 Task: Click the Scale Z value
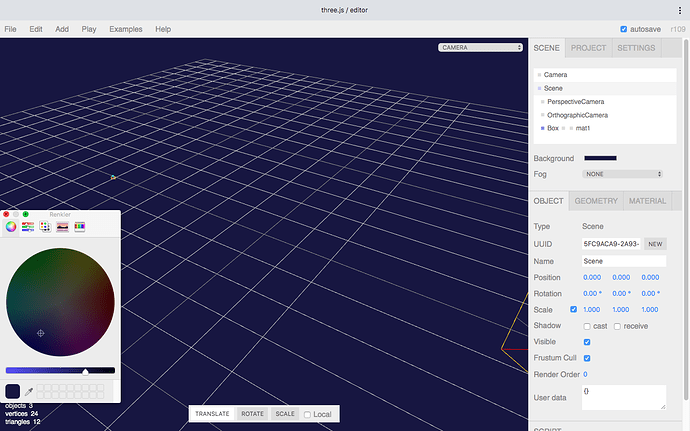pyautogui.click(x=650, y=309)
